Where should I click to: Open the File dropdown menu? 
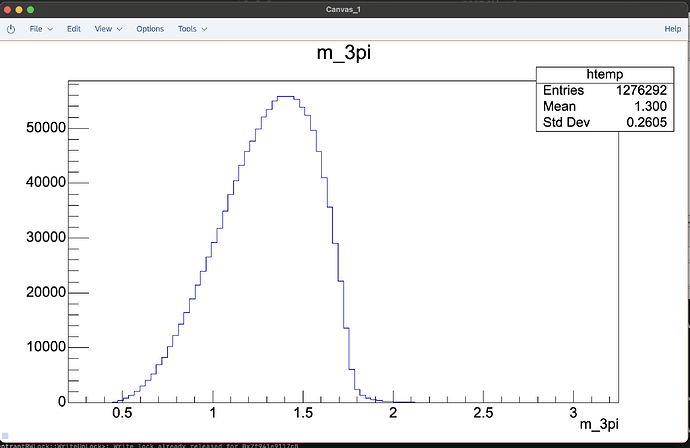[40, 29]
